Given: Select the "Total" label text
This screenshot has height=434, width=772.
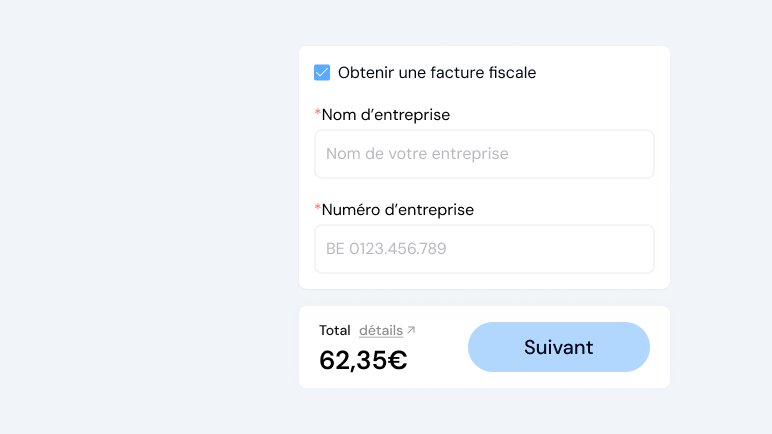Looking at the screenshot, I should [335, 330].
